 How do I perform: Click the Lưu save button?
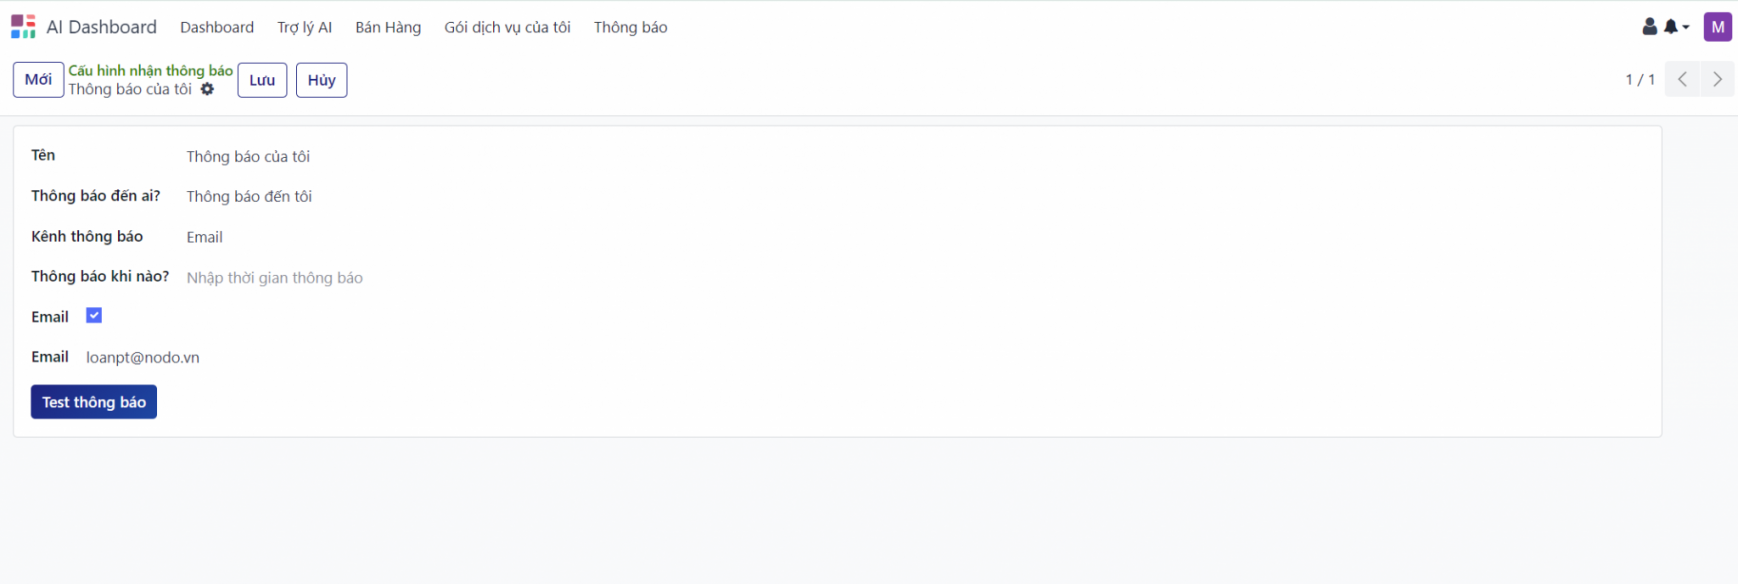click(x=262, y=80)
